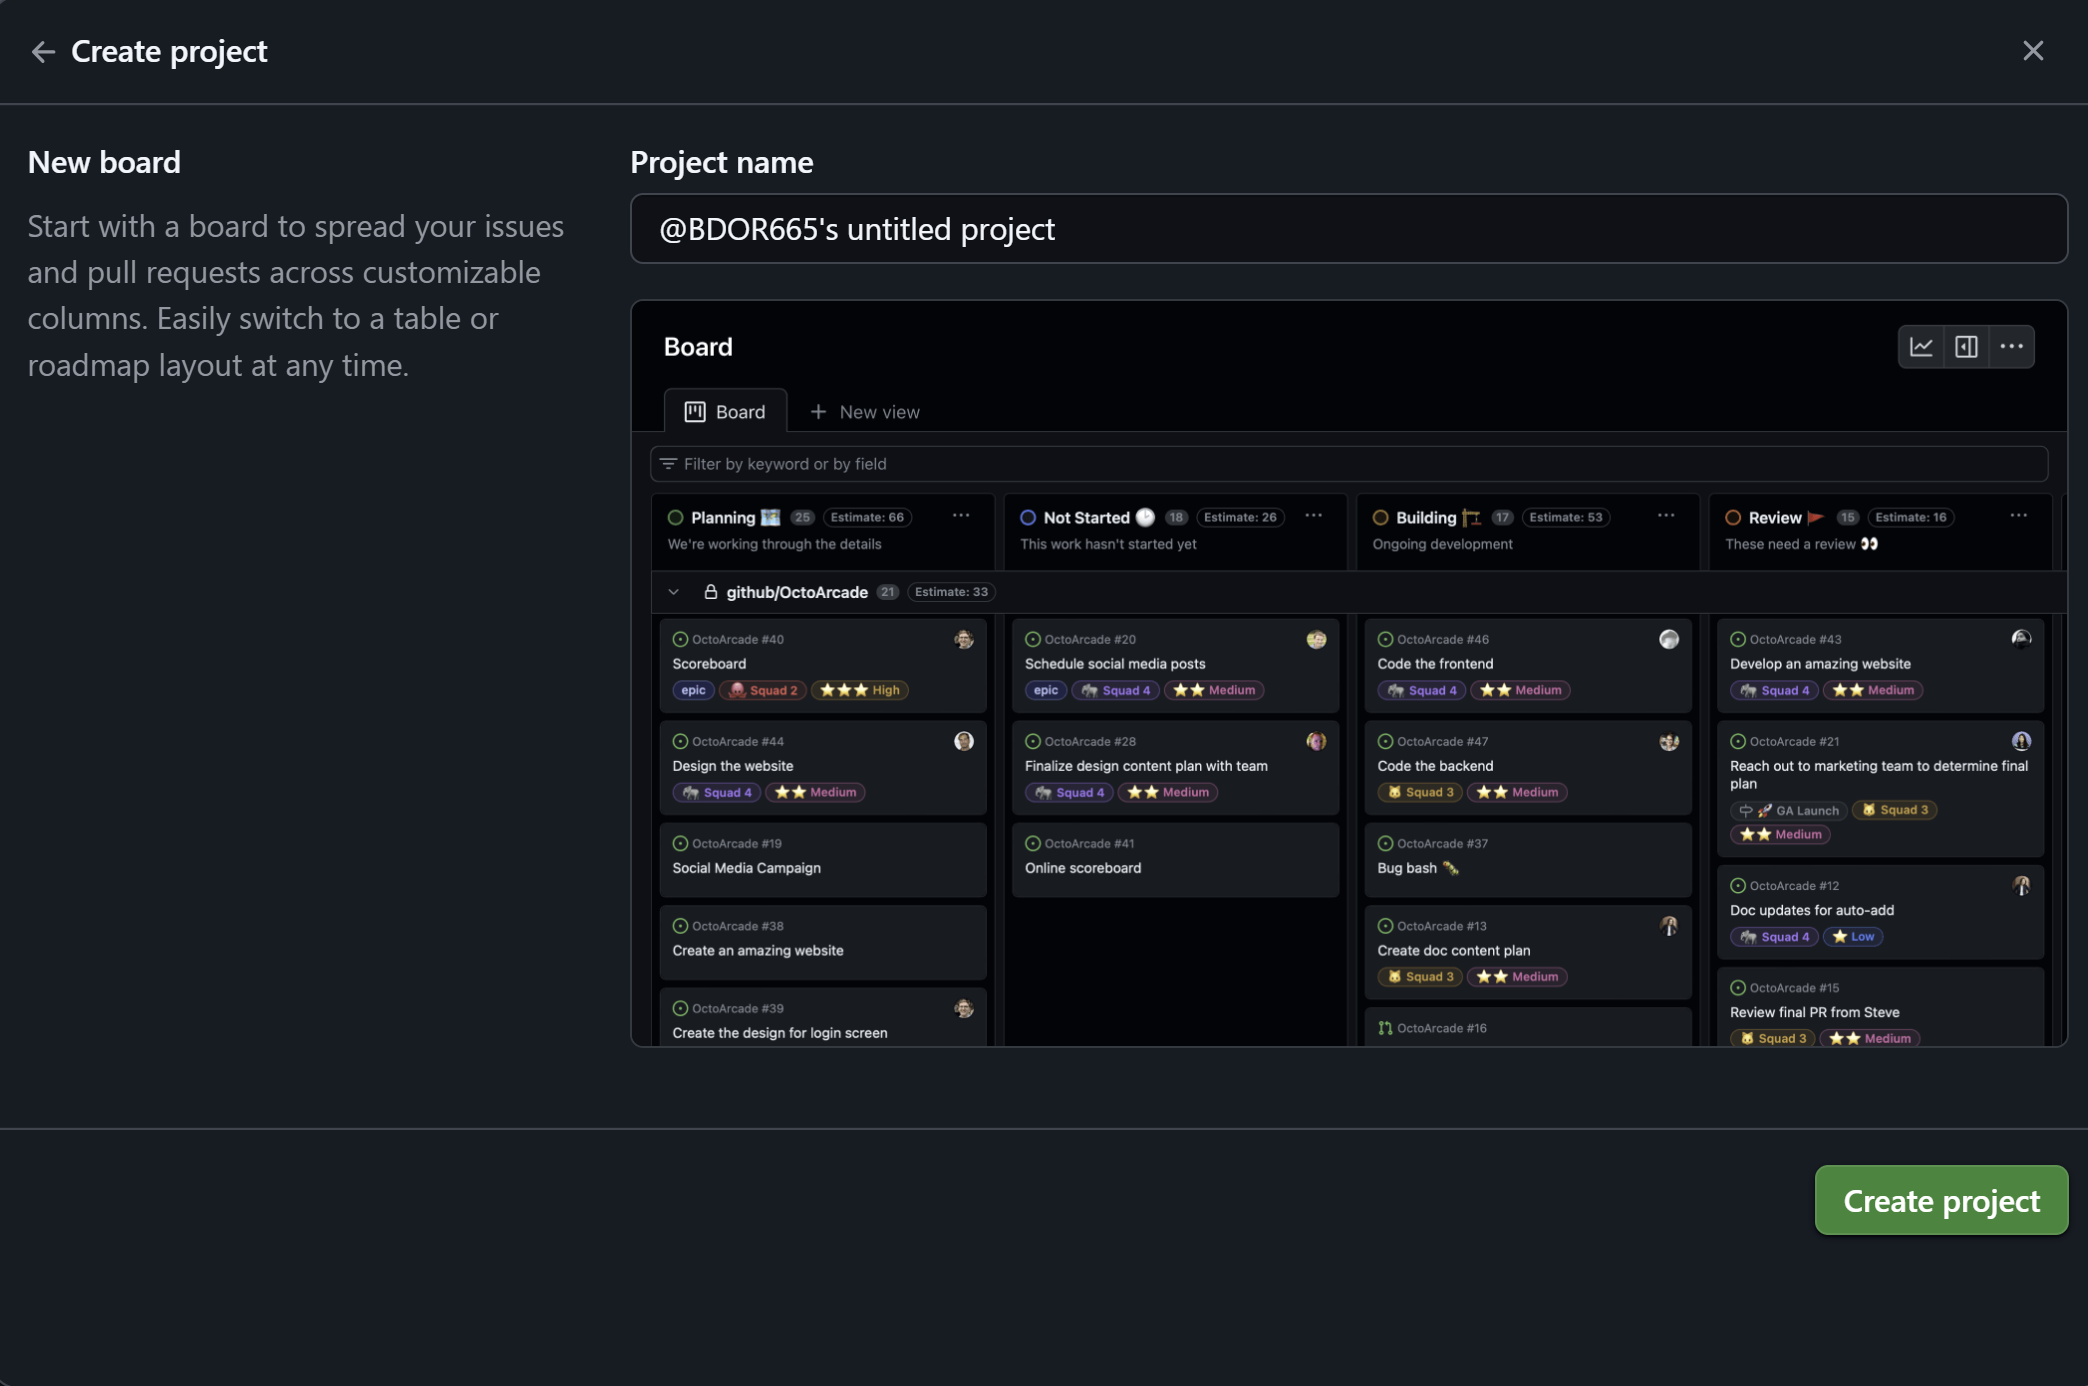Image resolution: width=2088 pixels, height=1386 pixels.
Task: Click the Not Started status circle
Action: point(1028,518)
